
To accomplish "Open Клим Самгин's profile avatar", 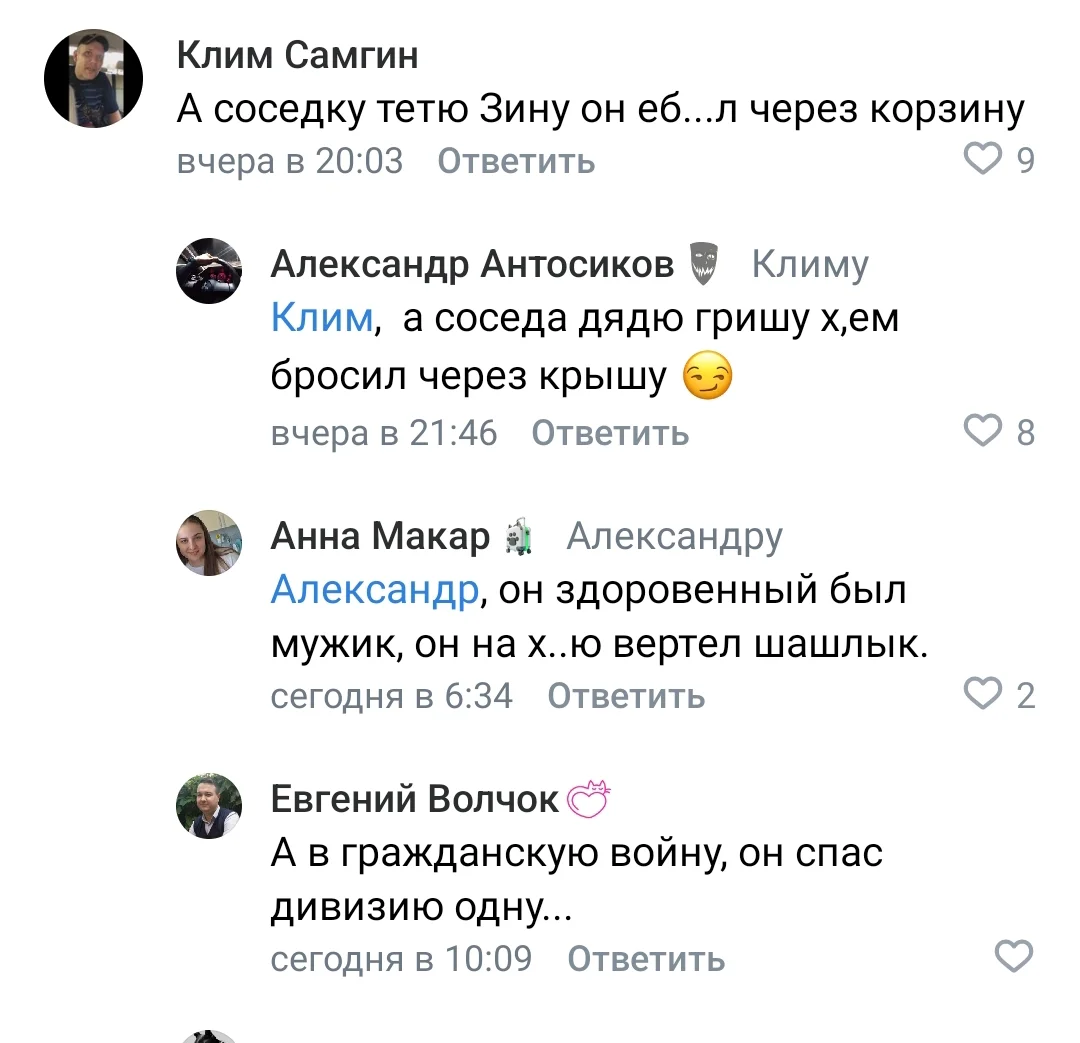I will coord(93,77).
